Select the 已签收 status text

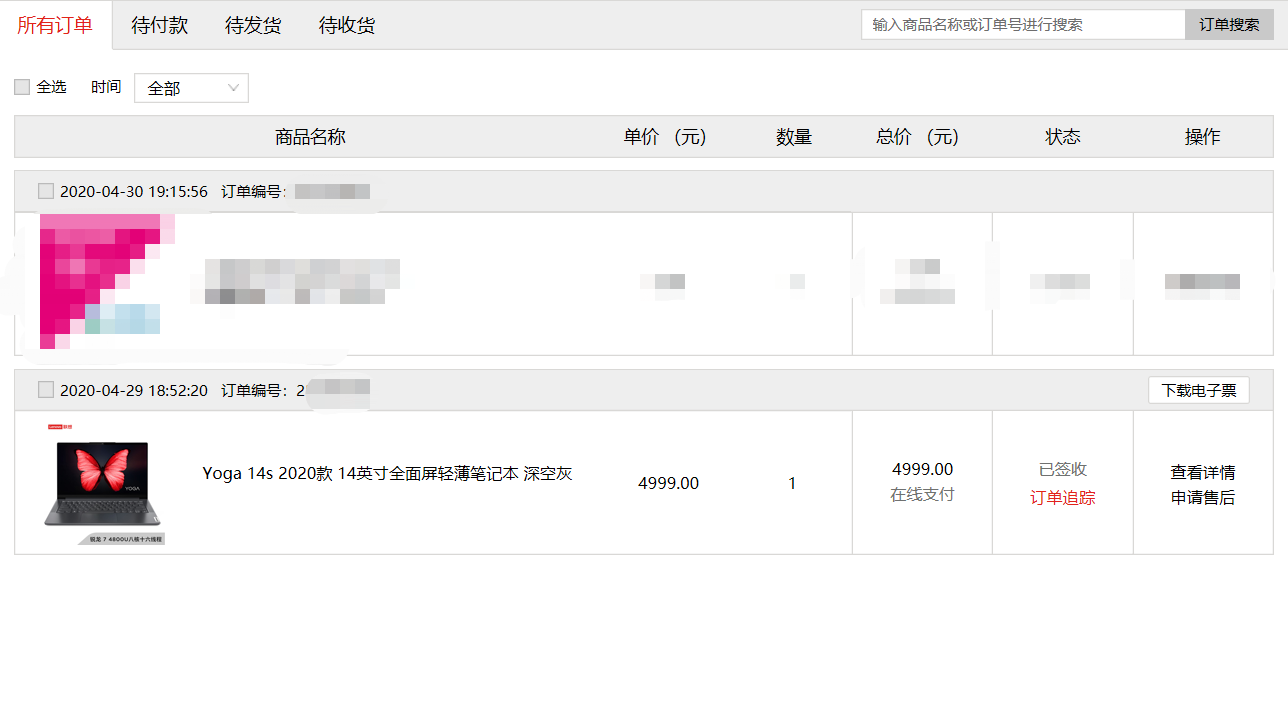click(x=1063, y=469)
